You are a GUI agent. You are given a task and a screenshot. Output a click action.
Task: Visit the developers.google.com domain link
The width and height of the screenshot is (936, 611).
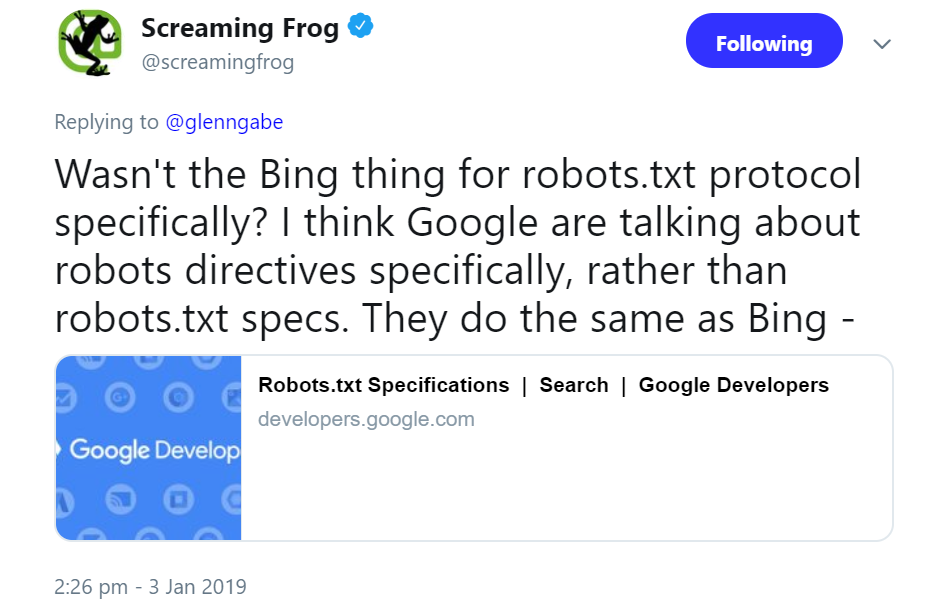[x=366, y=419]
